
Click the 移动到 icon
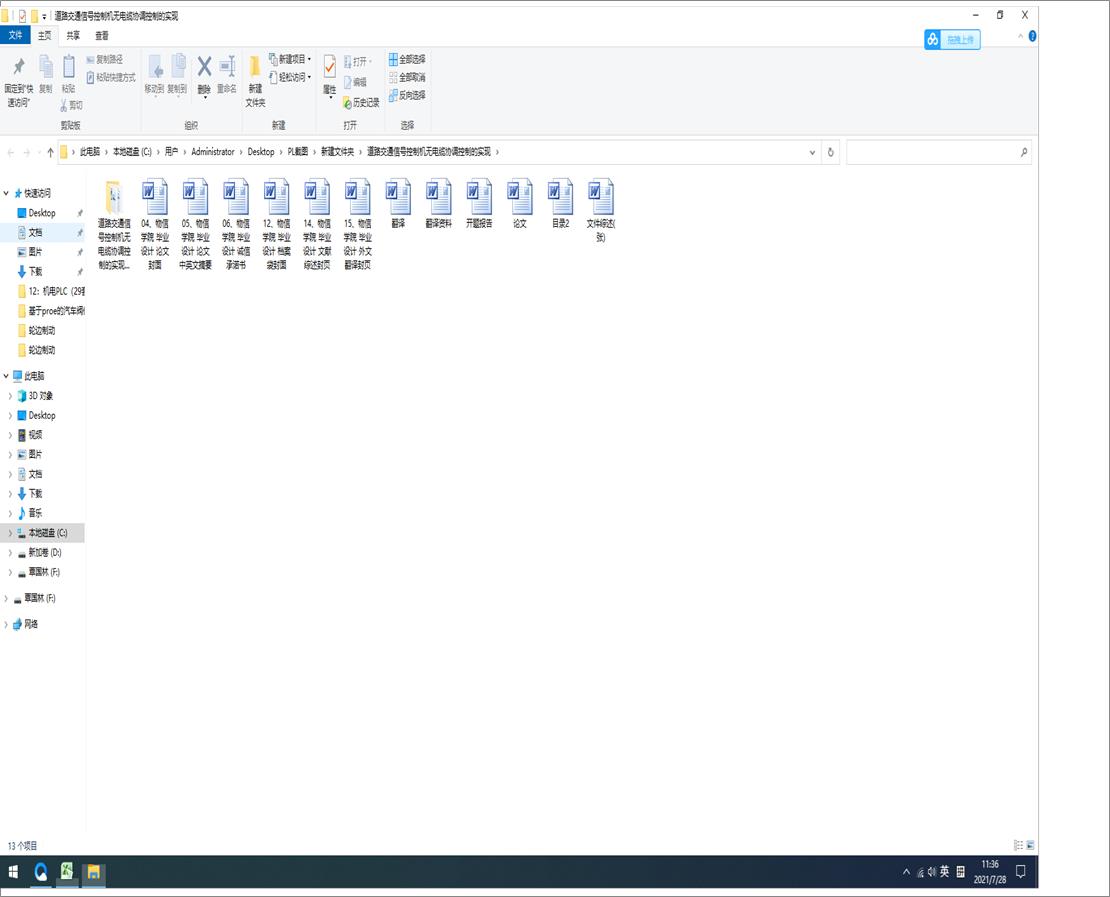click(x=155, y=67)
